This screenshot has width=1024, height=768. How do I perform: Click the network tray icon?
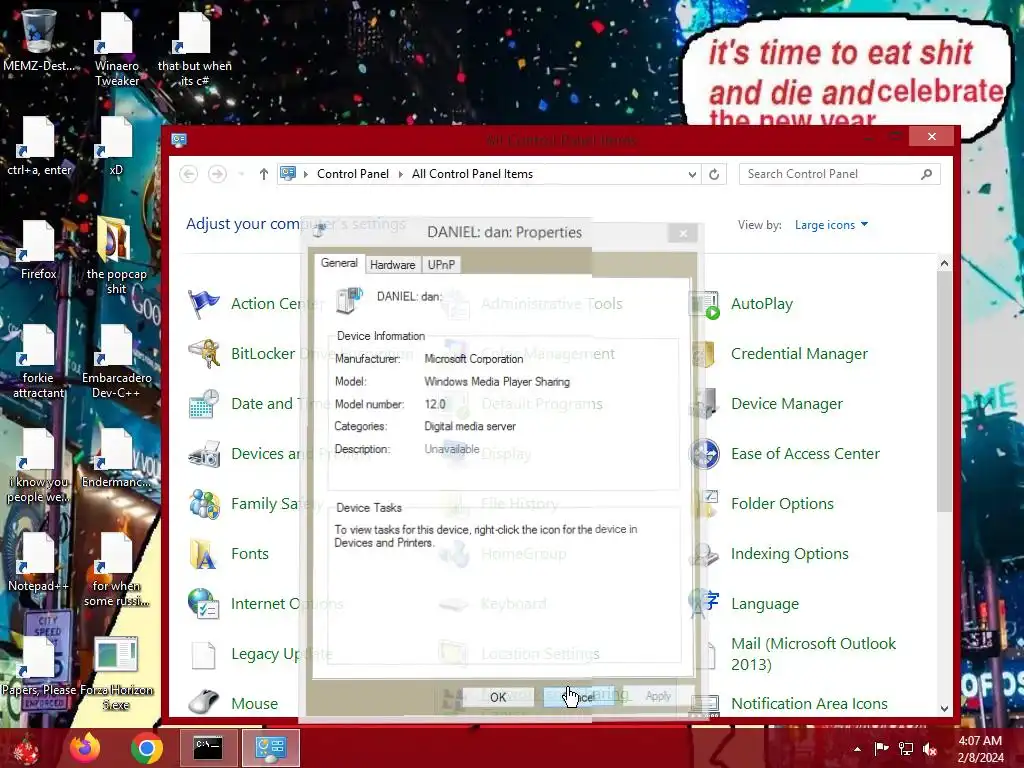906,749
